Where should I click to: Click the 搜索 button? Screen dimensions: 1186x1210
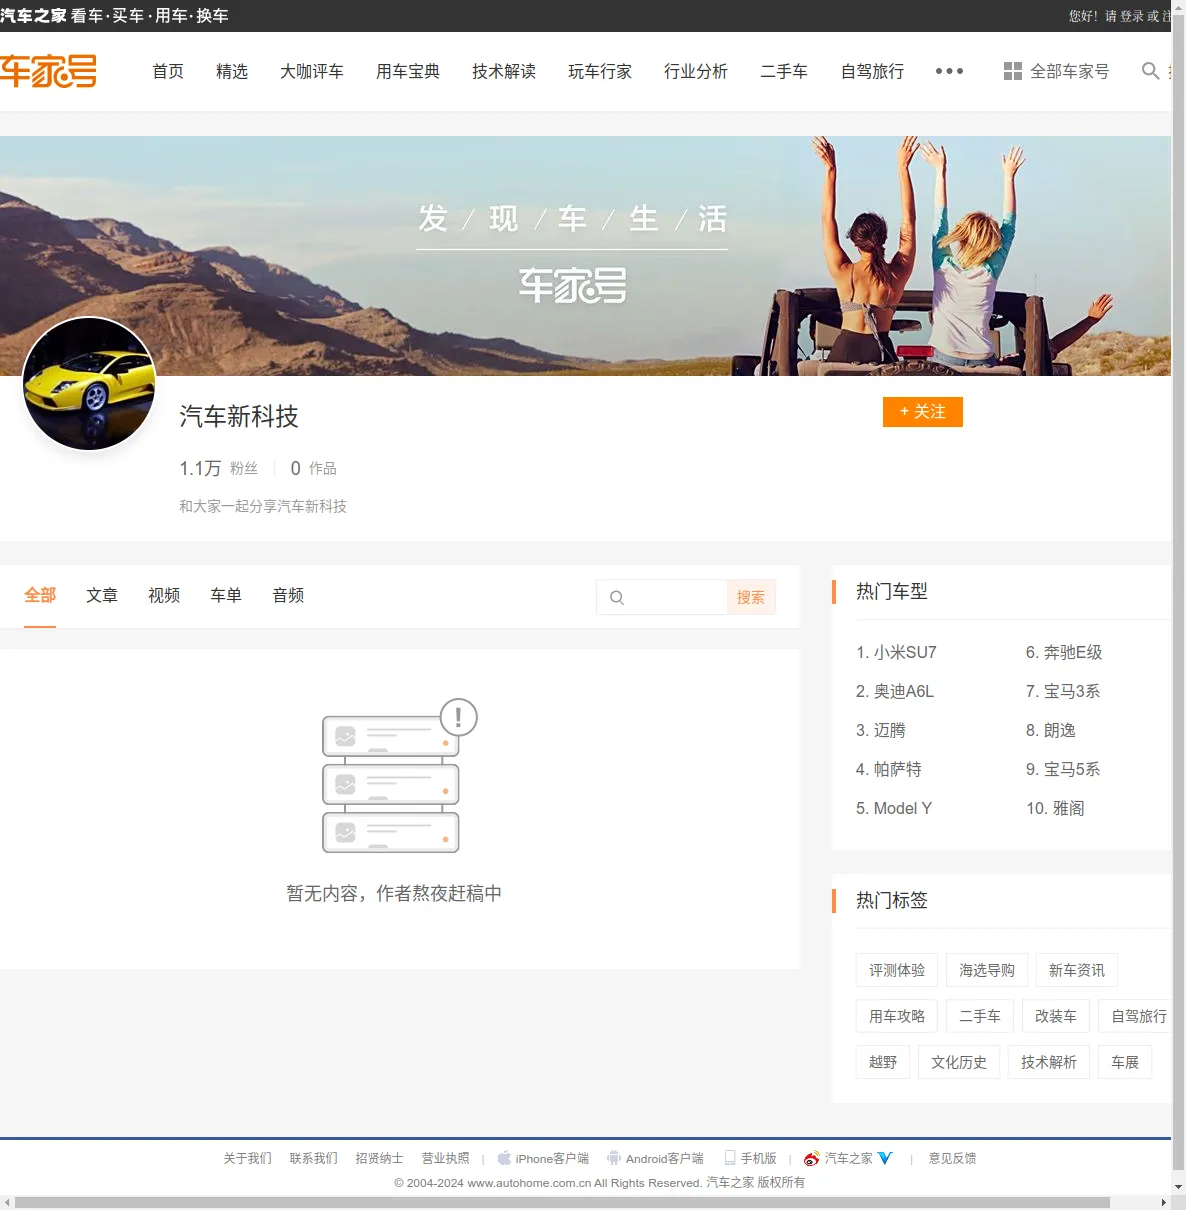click(751, 597)
